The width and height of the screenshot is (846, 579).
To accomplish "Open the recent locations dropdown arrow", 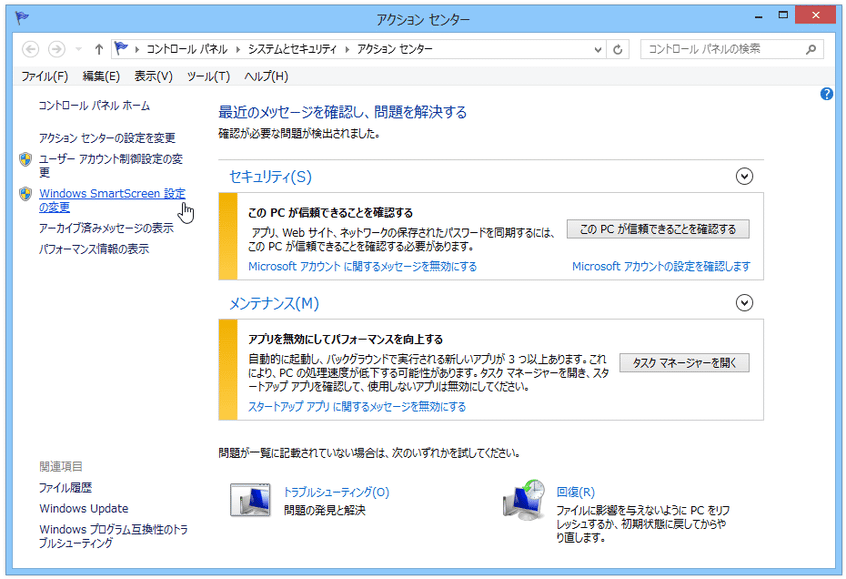I will tap(79, 50).
